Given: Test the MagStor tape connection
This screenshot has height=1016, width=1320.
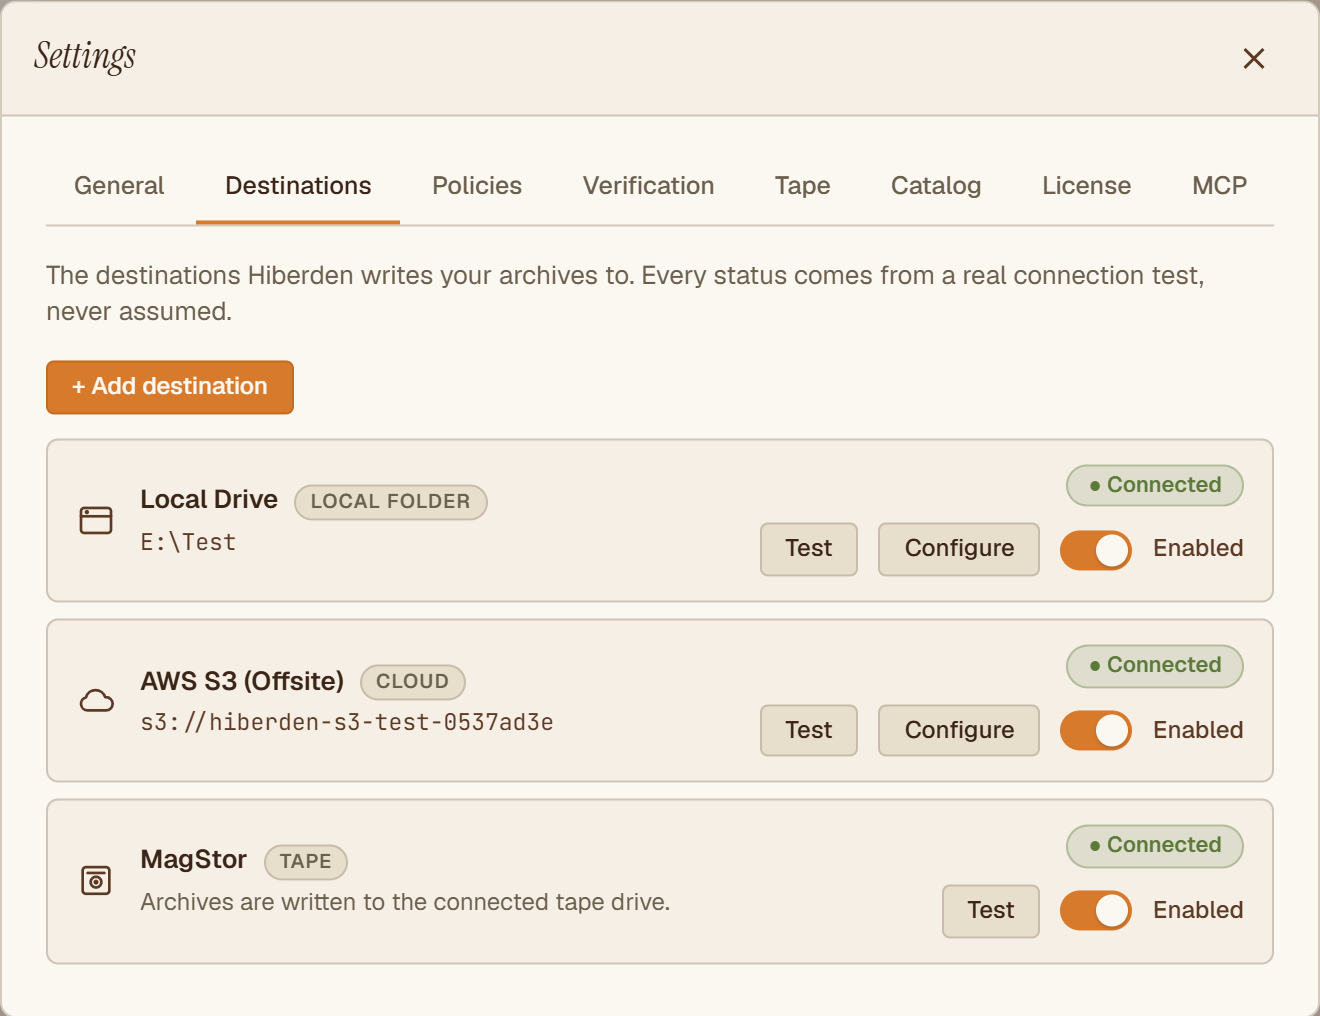Looking at the screenshot, I should tap(991, 910).
